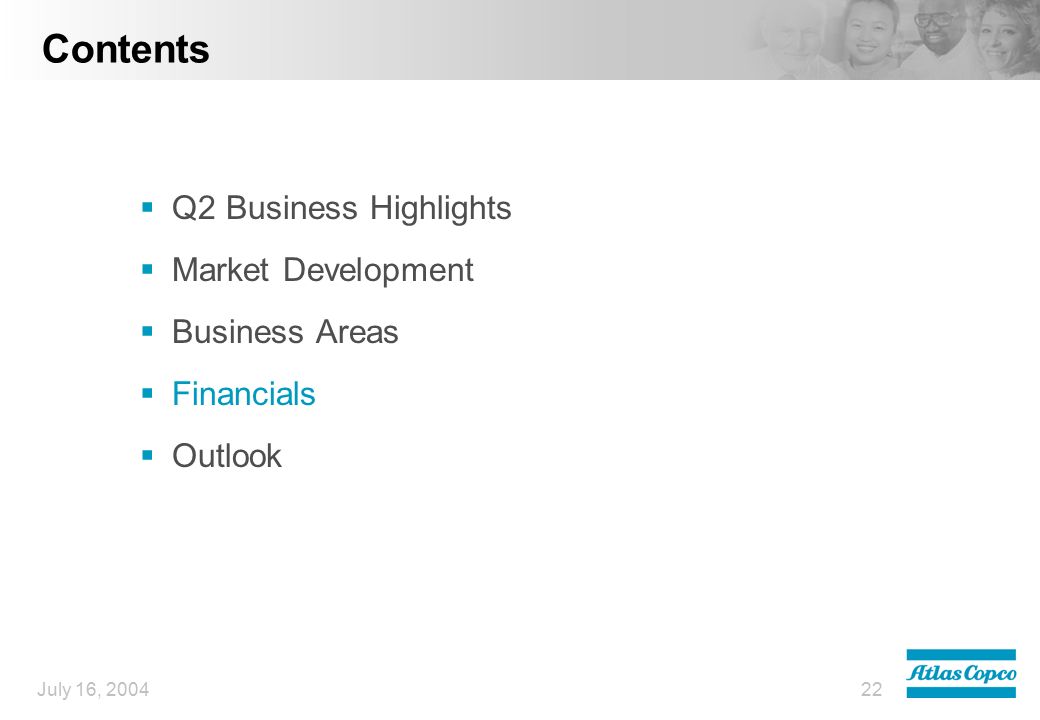
Task: Click the bullet beside Q2 Business Highlights
Action: coord(147,208)
